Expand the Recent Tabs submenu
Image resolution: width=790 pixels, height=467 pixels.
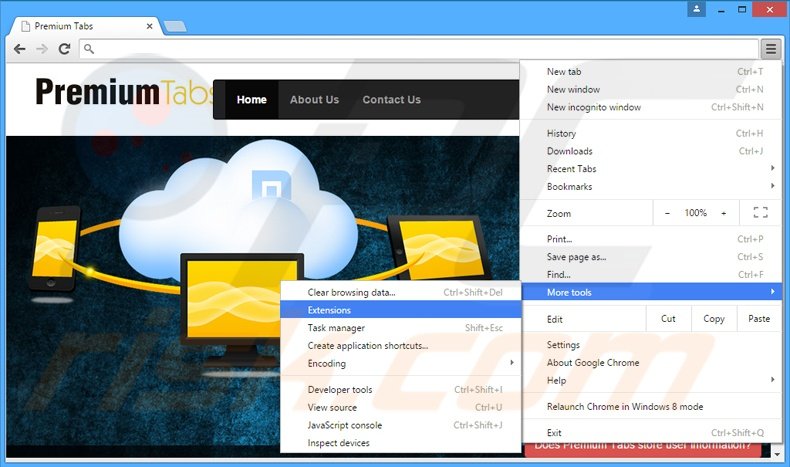[x=651, y=169]
